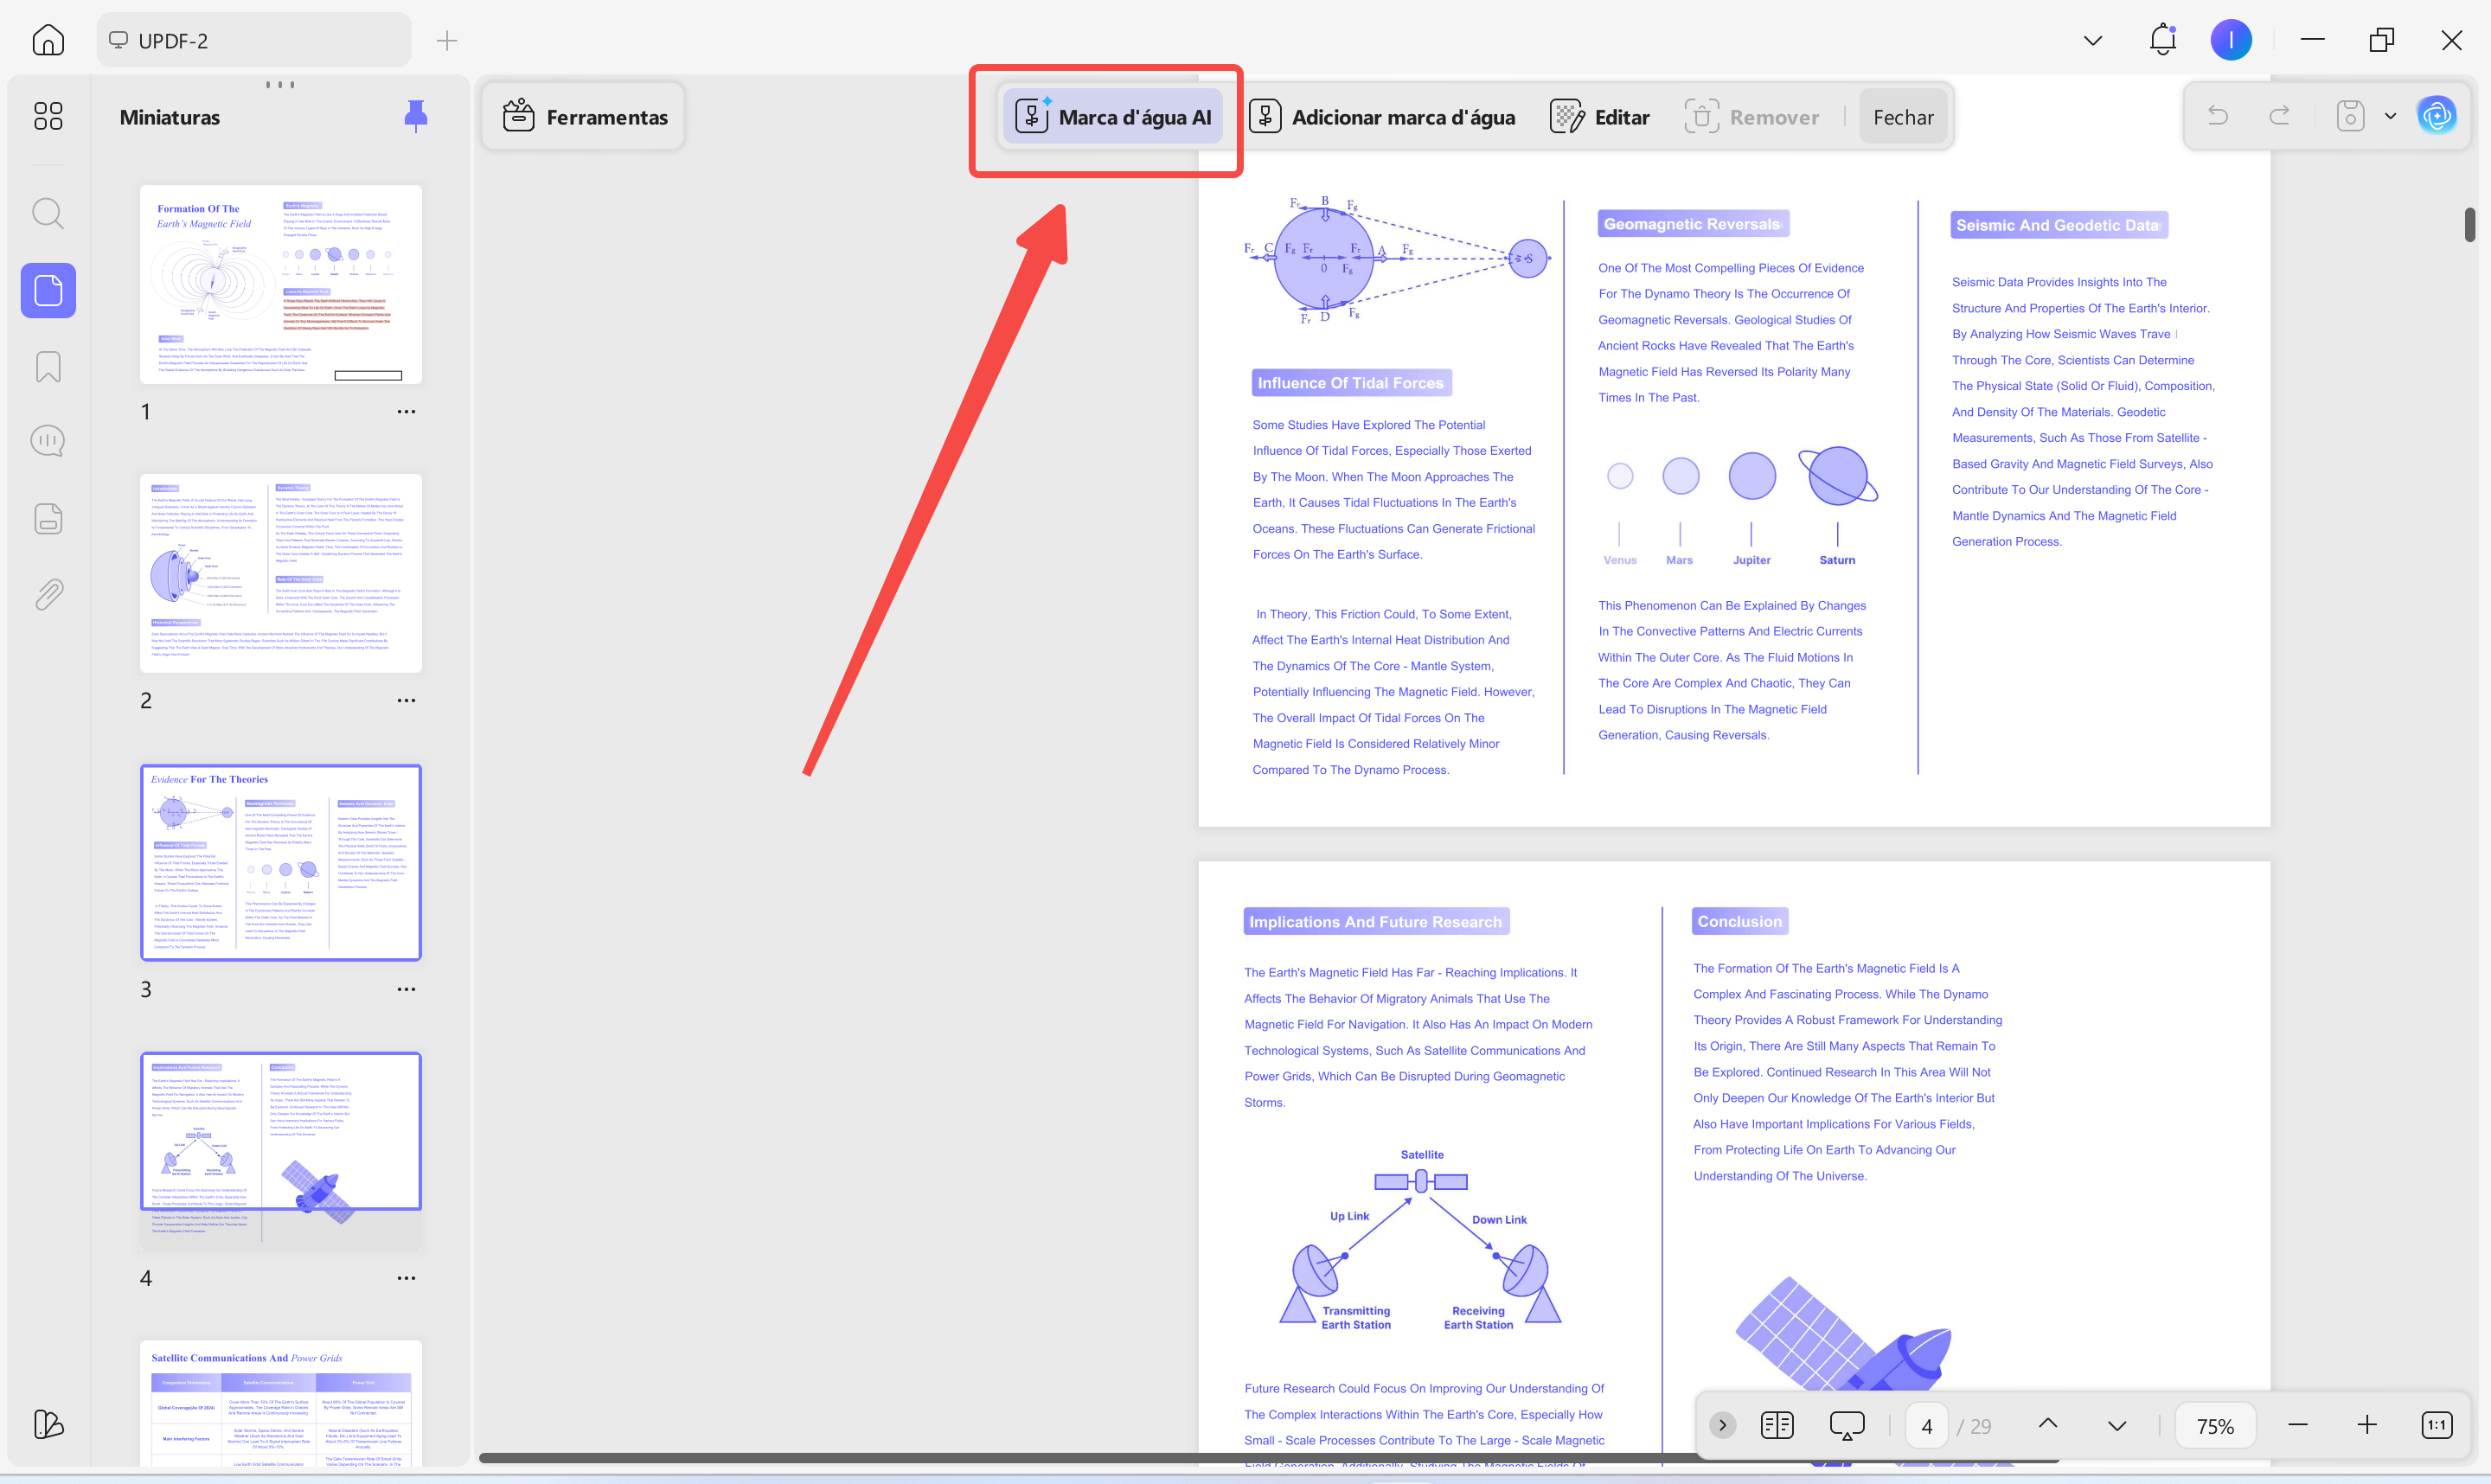Open more options for page 4 thumbnail
This screenshot has width=2491, height=1484.
click(x=406, y=1278)
